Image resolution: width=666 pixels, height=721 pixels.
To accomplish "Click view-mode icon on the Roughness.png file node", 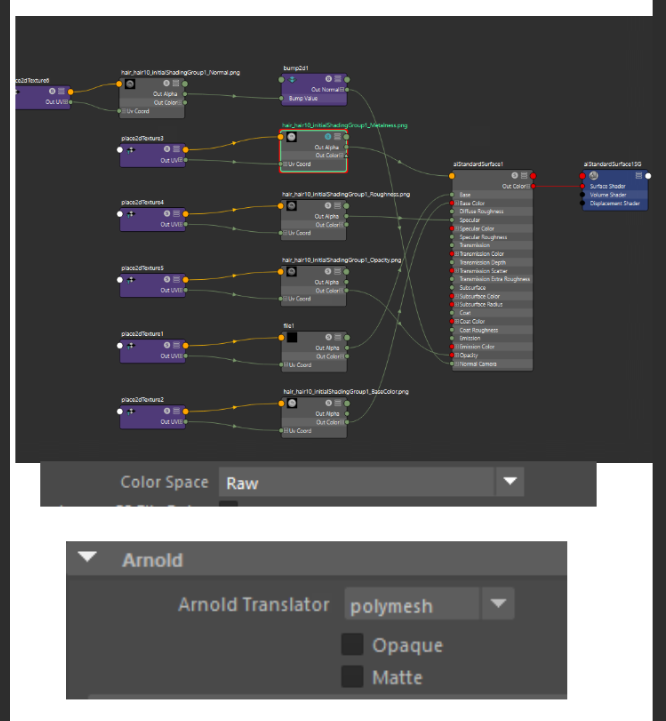I will coord(338,206).
